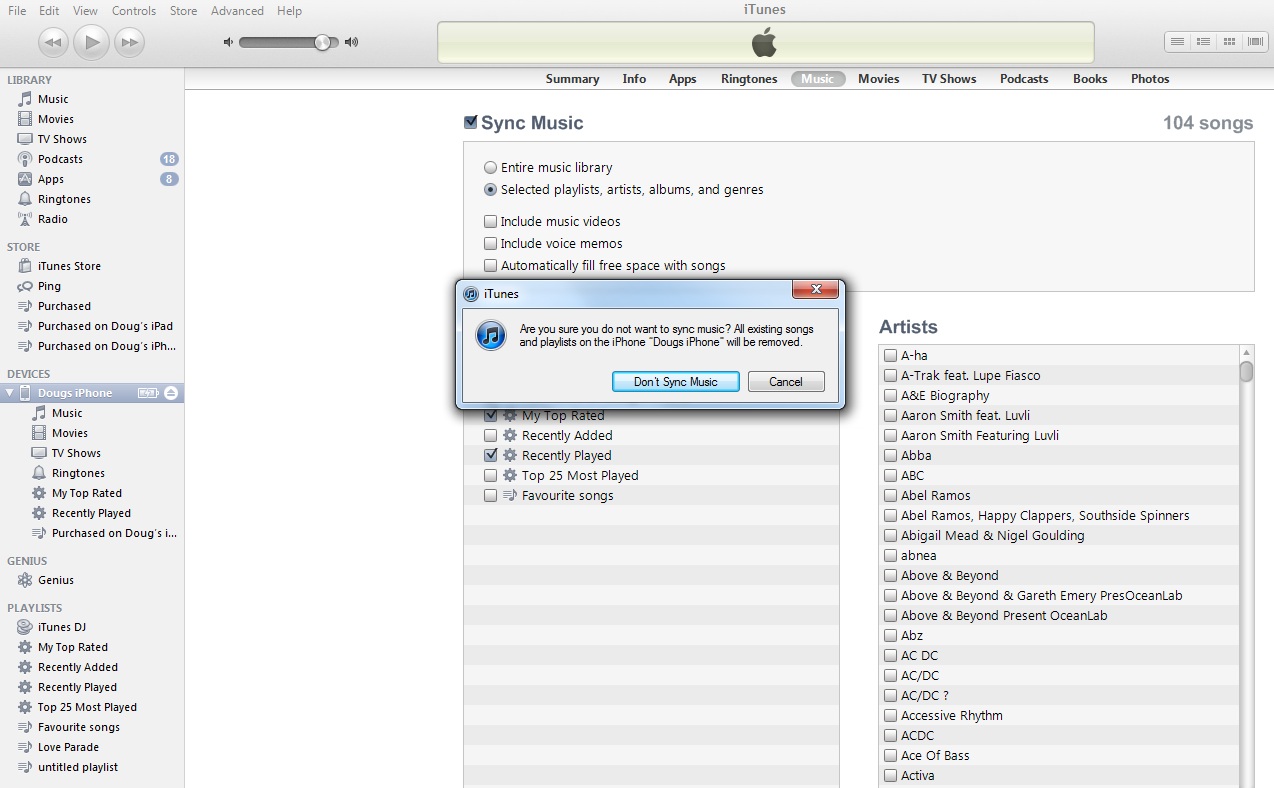The image size is (1274, 788).
Task: Open the Edit menu
Action: coord(49,11)
